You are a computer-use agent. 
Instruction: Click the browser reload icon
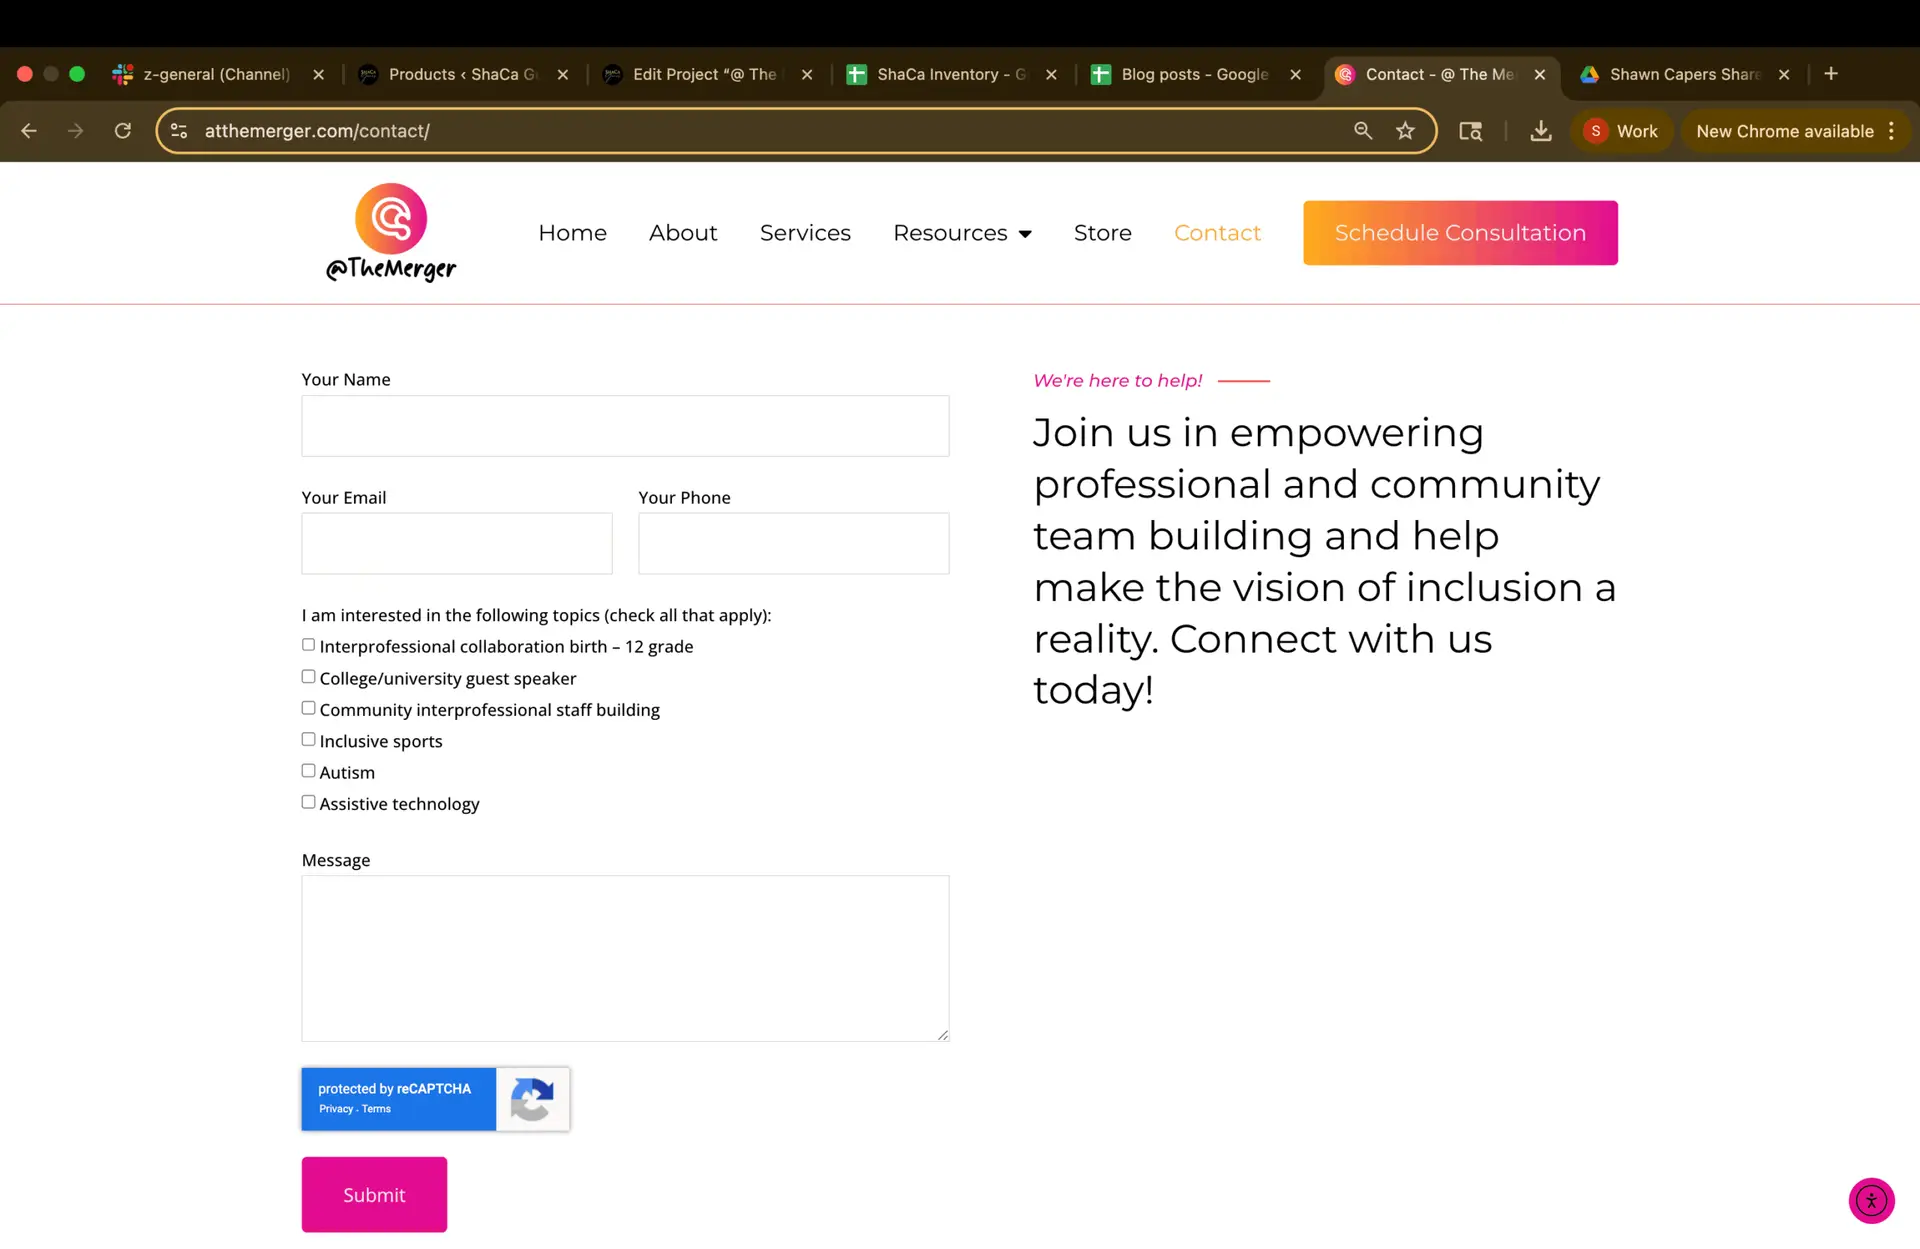coord(123,131)
